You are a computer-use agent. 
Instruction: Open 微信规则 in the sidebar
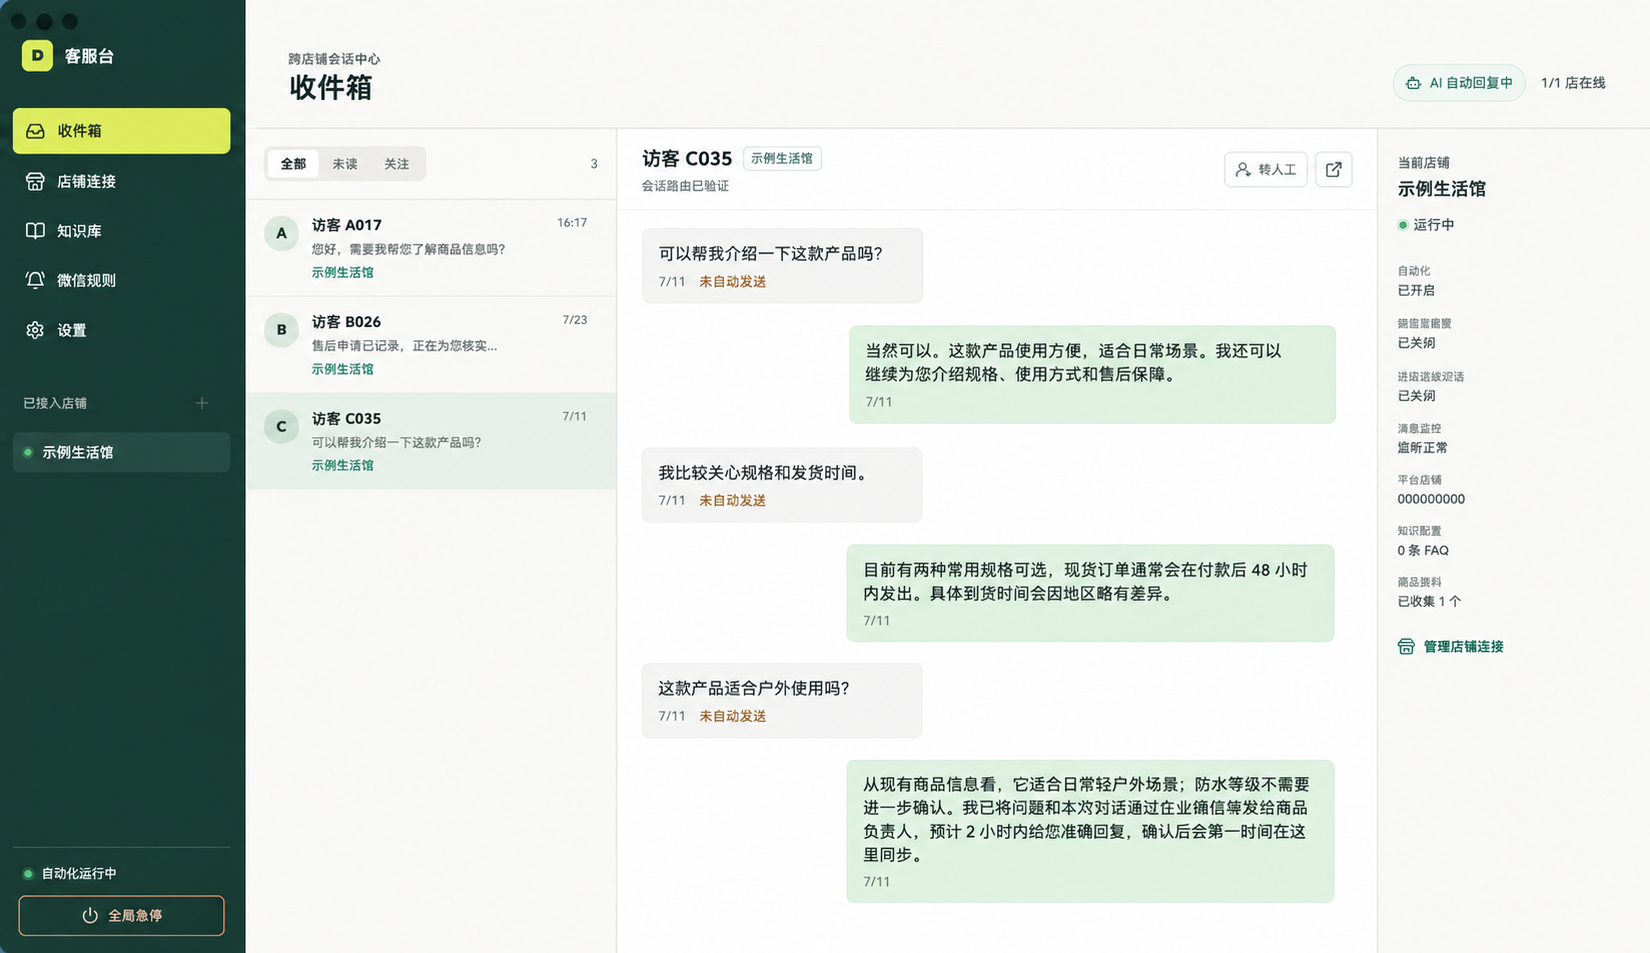121,280
